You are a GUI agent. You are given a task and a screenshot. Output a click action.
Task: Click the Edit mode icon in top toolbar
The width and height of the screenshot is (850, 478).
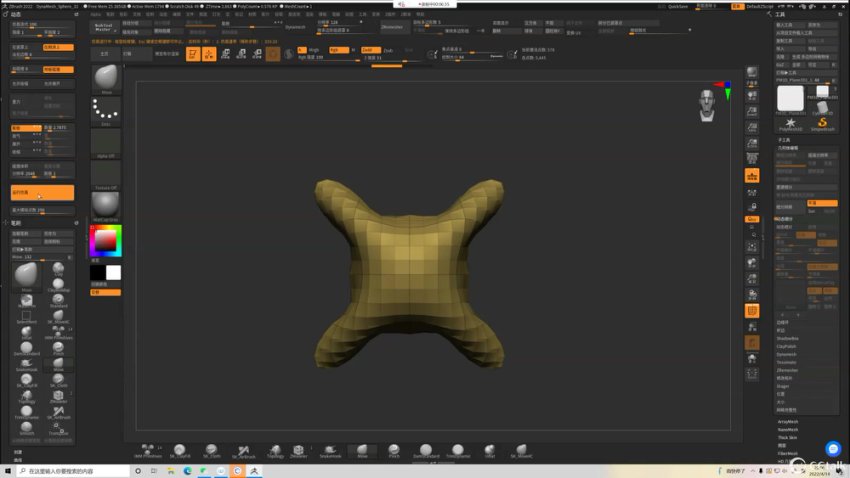(191, 53)
